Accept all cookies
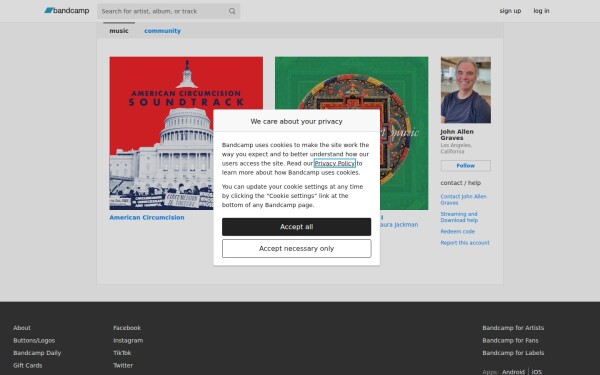This screenshot has width=600, height=375. point(297,227)
